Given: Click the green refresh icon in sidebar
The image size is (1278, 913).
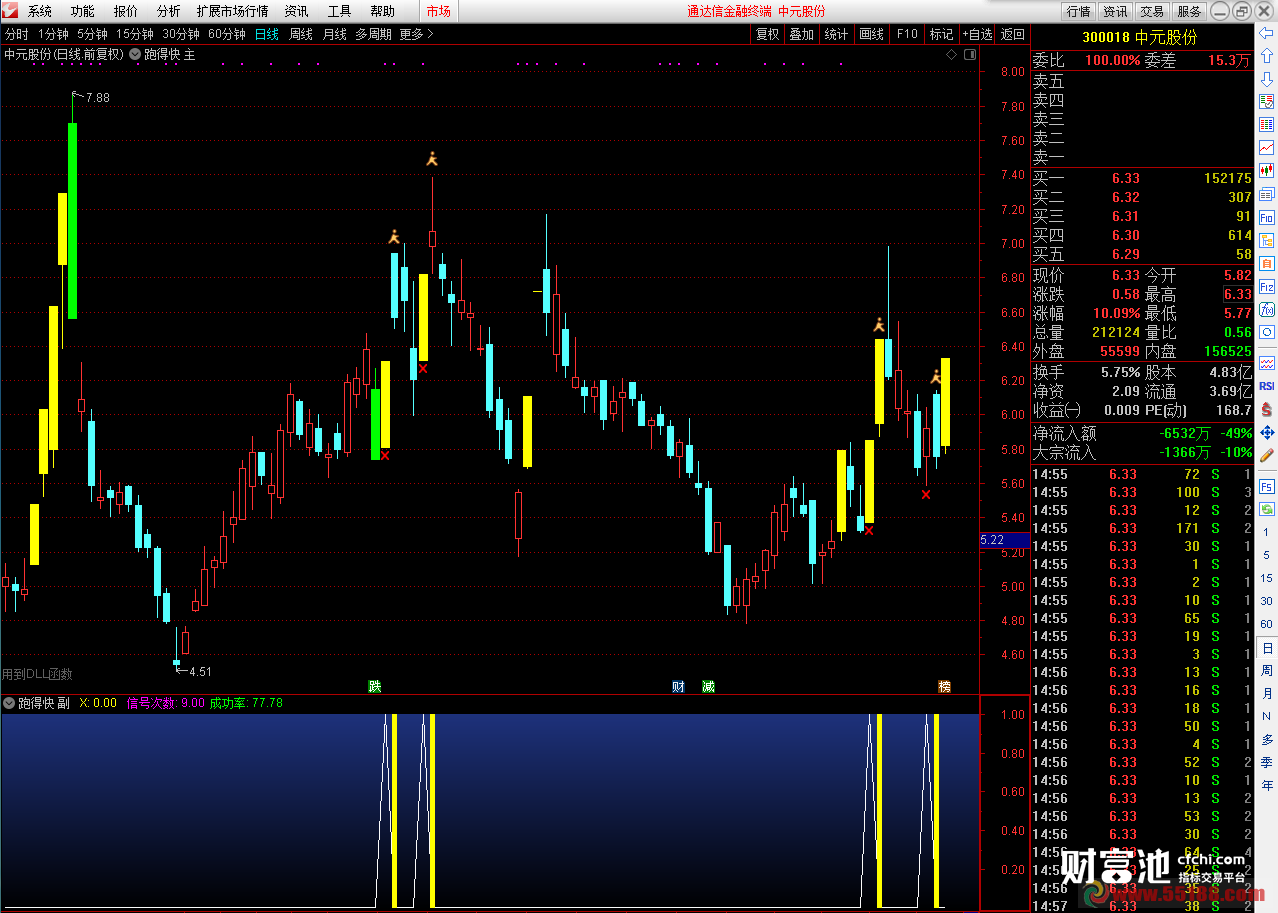Looking at the screenshot, I should (x=1266, y=508).
